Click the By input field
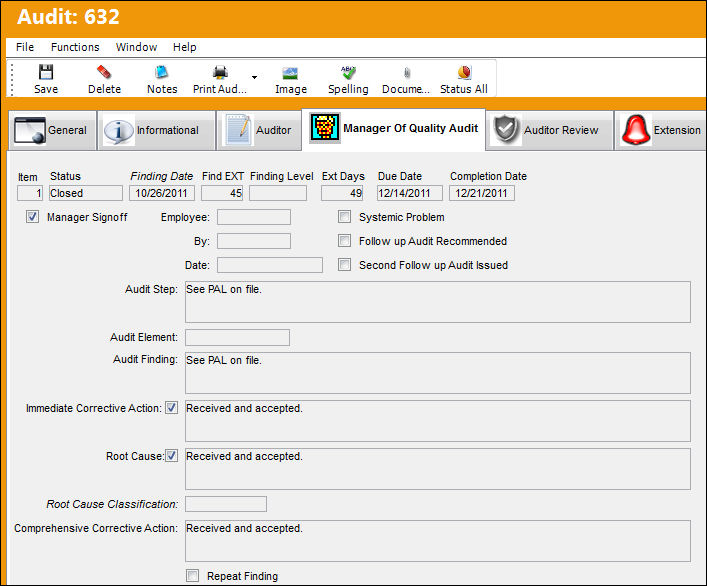 pyautogui.click(x=254, y=241)
